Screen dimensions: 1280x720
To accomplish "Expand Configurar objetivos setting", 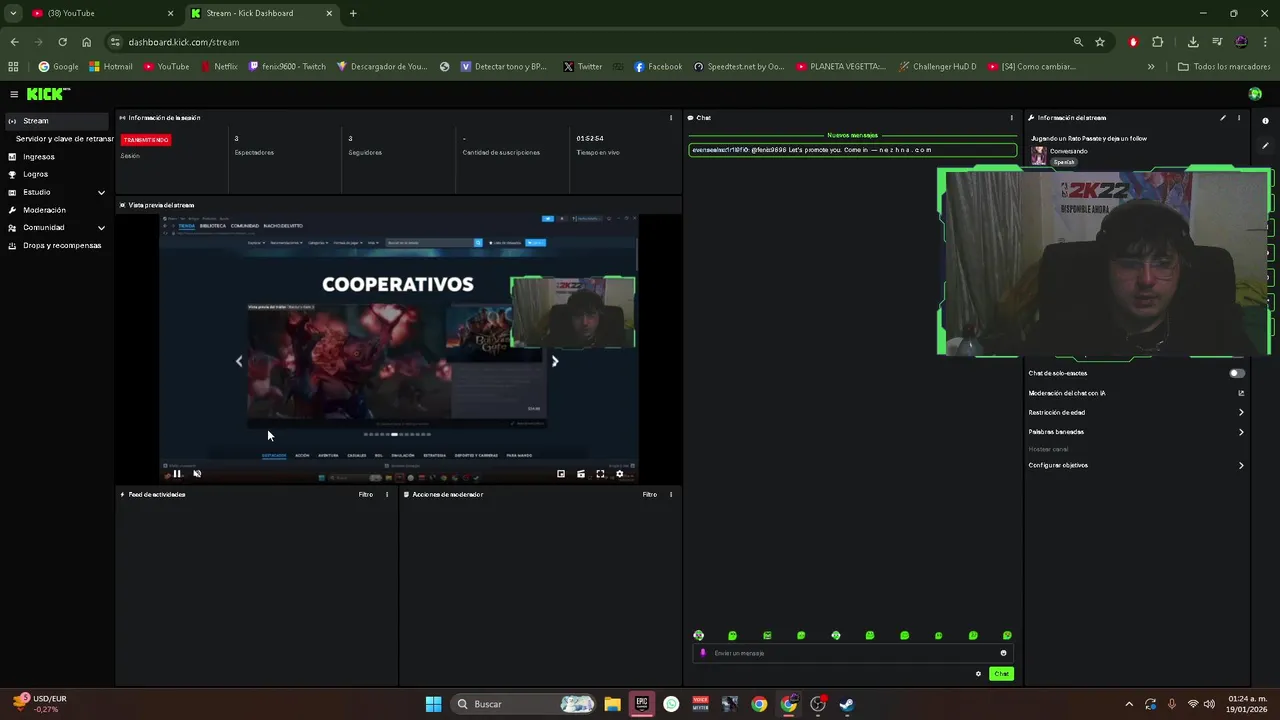I will point(1241,465).
